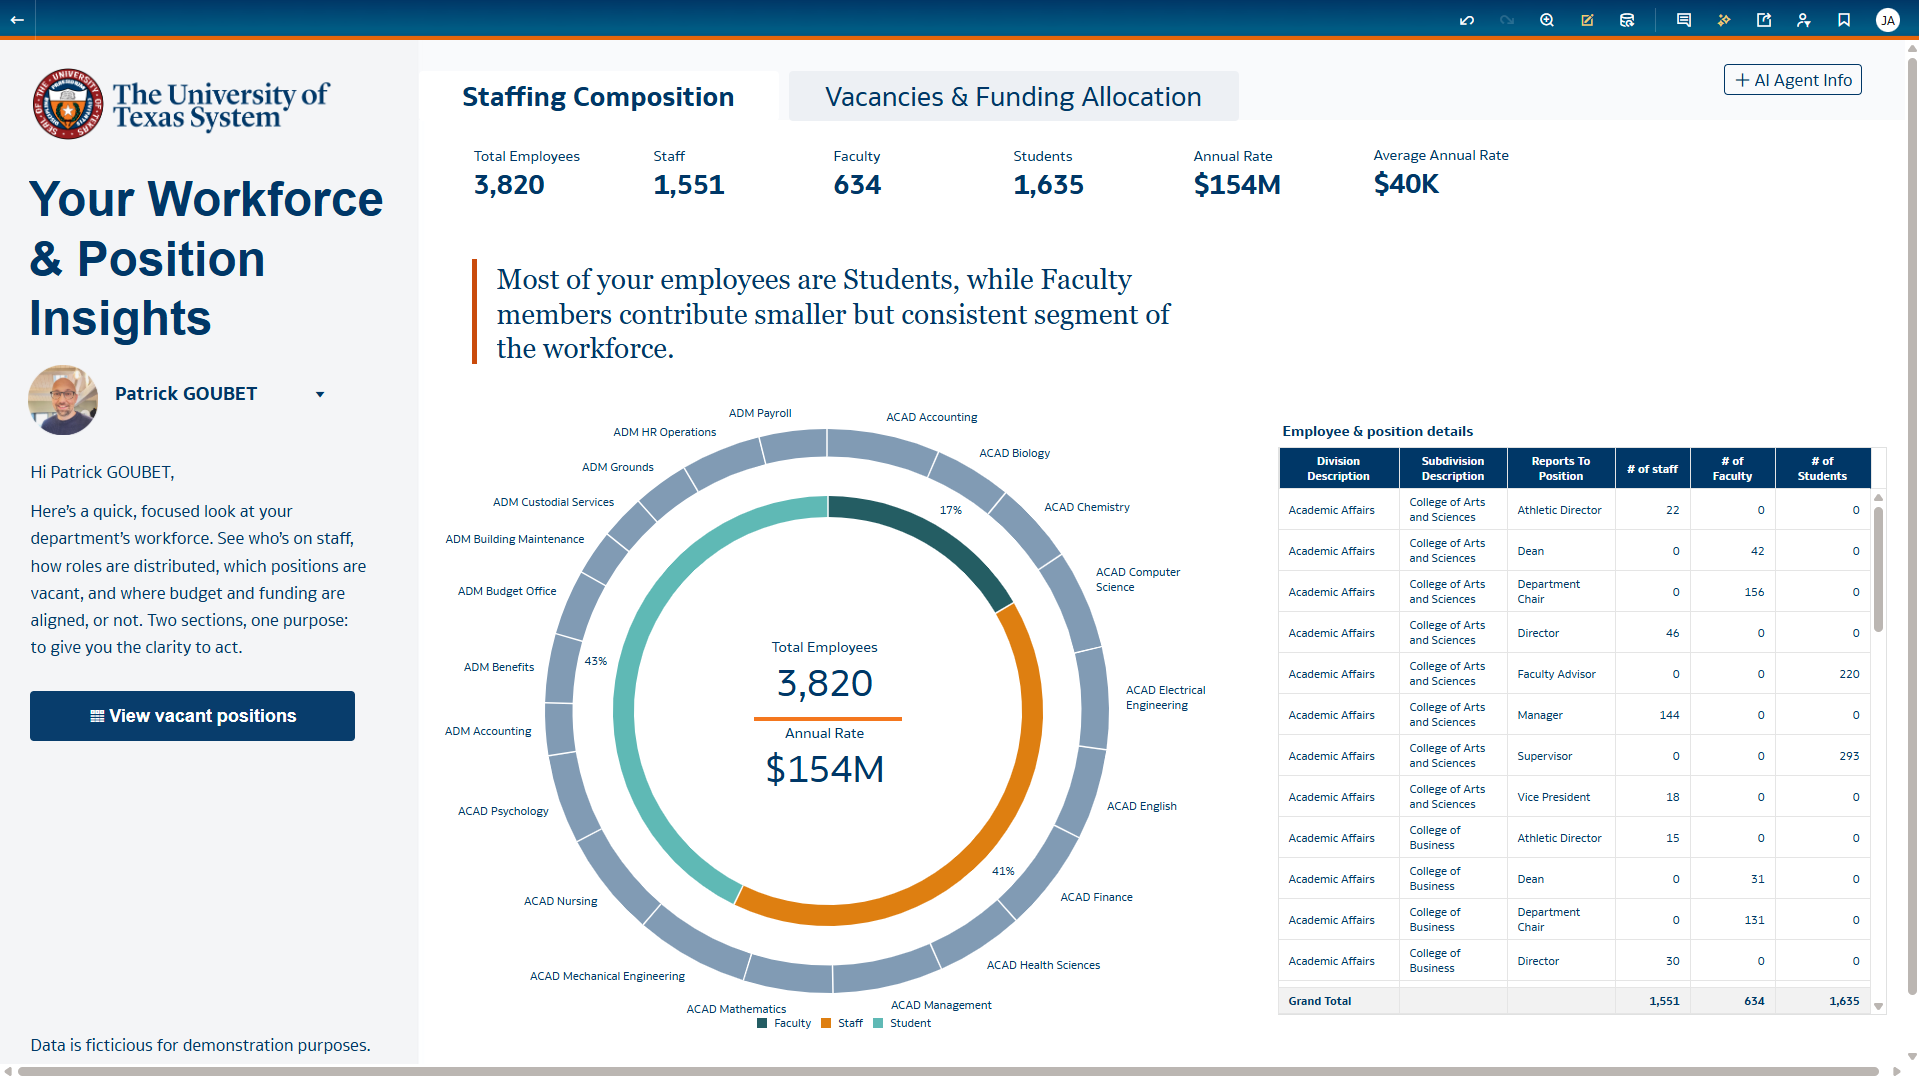The image size is (1919, 1079).
Task: Click the AI sparkles insights icon
Action: pos(1724,20)
